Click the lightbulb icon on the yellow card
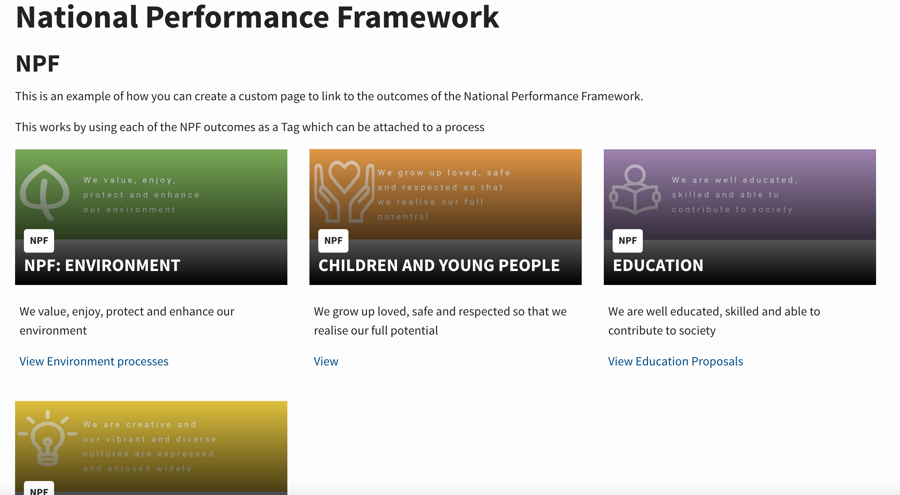Viewport: 900px width, 495px height. (47, 437)
